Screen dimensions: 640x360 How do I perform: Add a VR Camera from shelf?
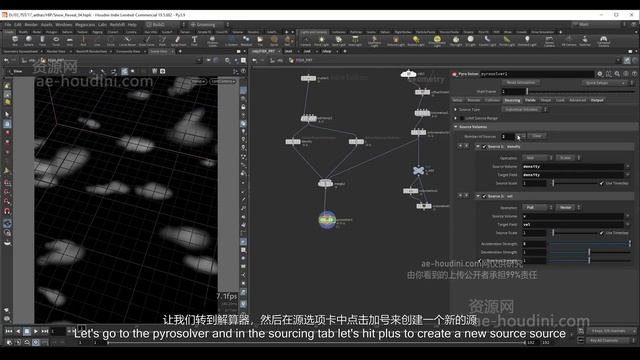(569, 40)
